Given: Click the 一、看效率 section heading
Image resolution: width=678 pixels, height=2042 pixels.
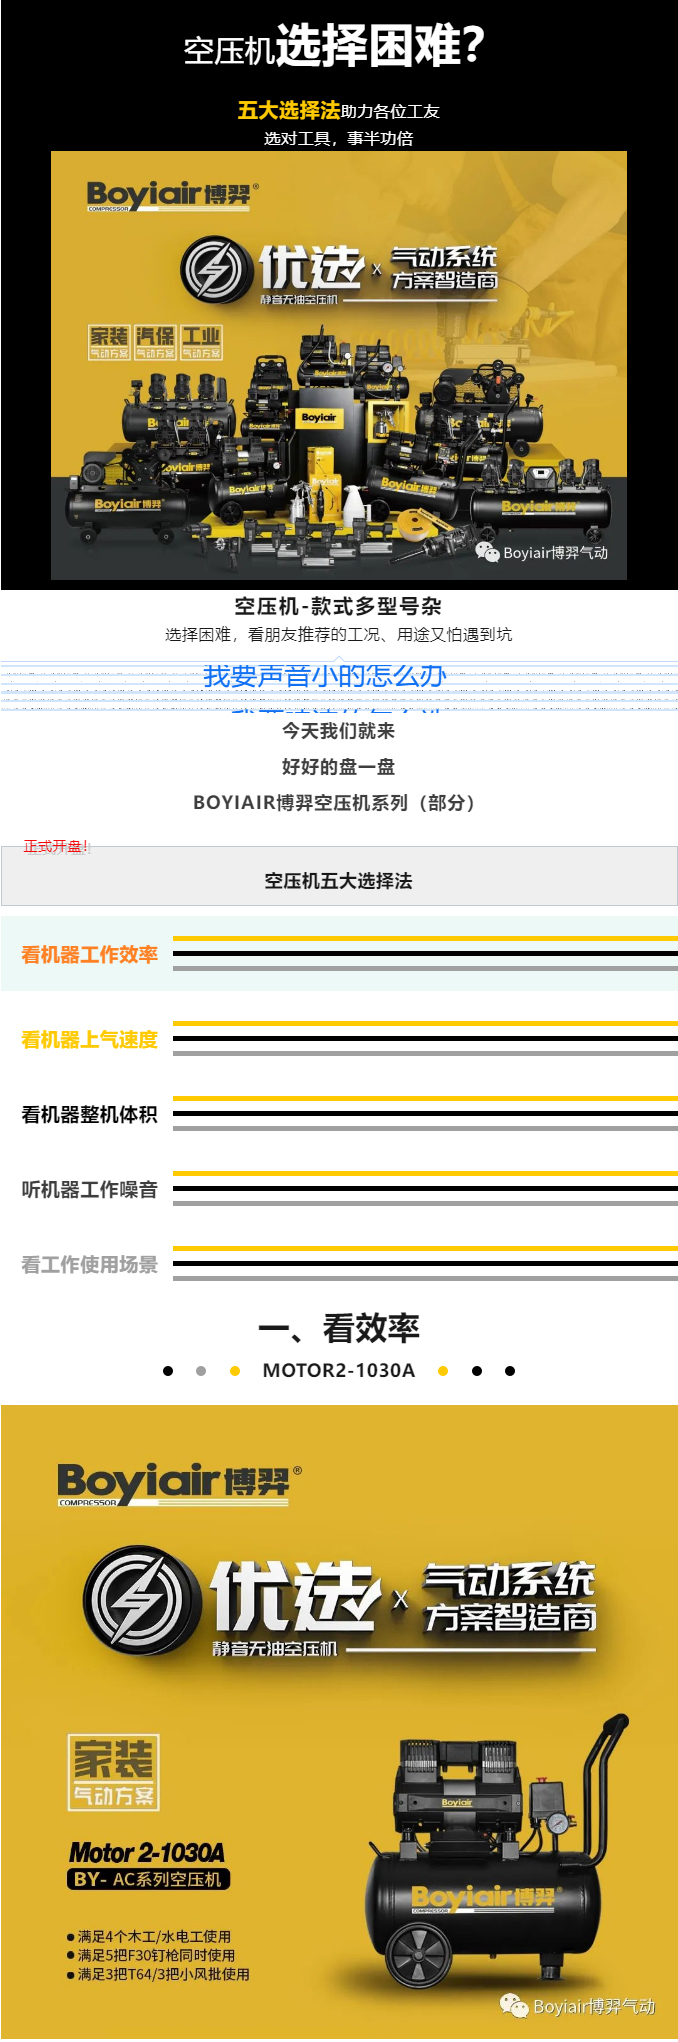Looking at the screenshot, I should 339,1328.
